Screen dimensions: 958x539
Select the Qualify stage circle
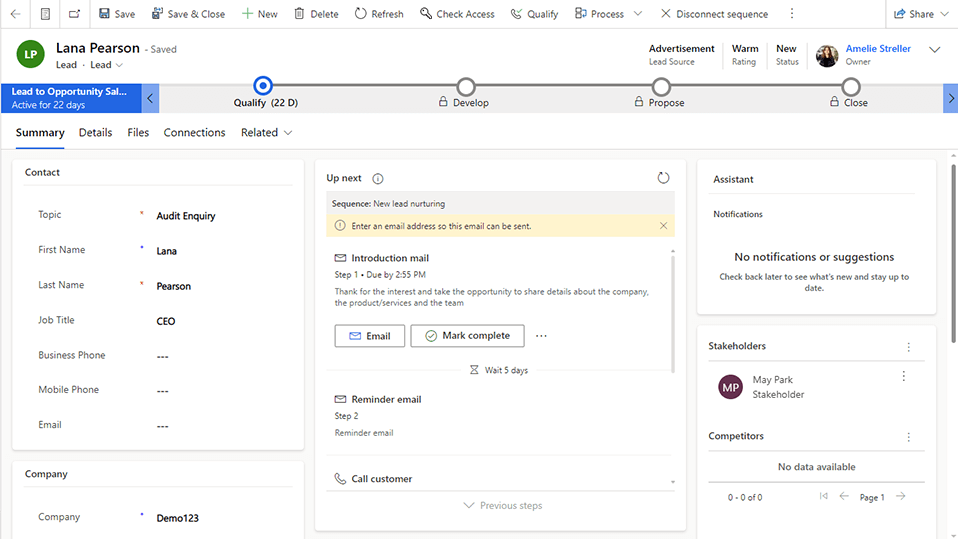click(x=263, y=86)
